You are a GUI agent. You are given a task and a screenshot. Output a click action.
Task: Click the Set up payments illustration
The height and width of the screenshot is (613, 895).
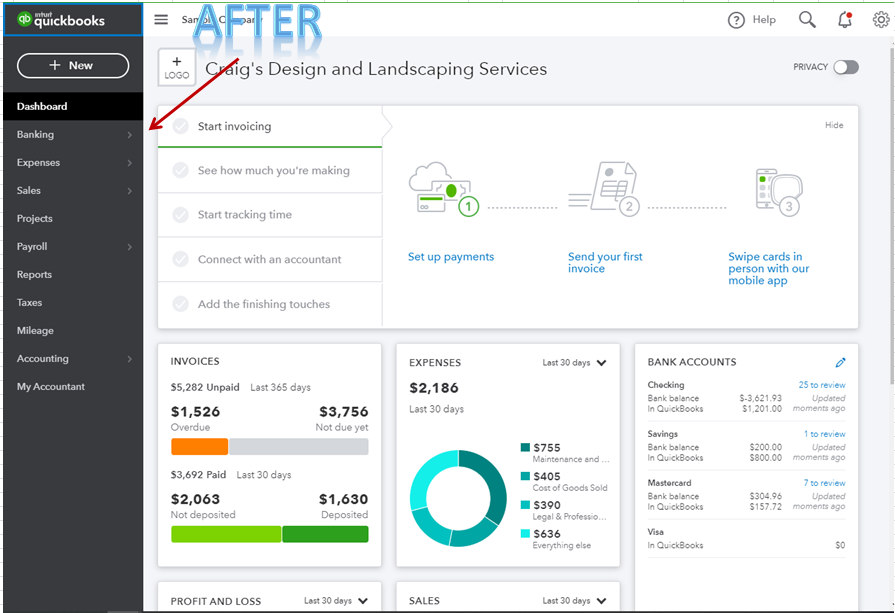coord(444,189)
